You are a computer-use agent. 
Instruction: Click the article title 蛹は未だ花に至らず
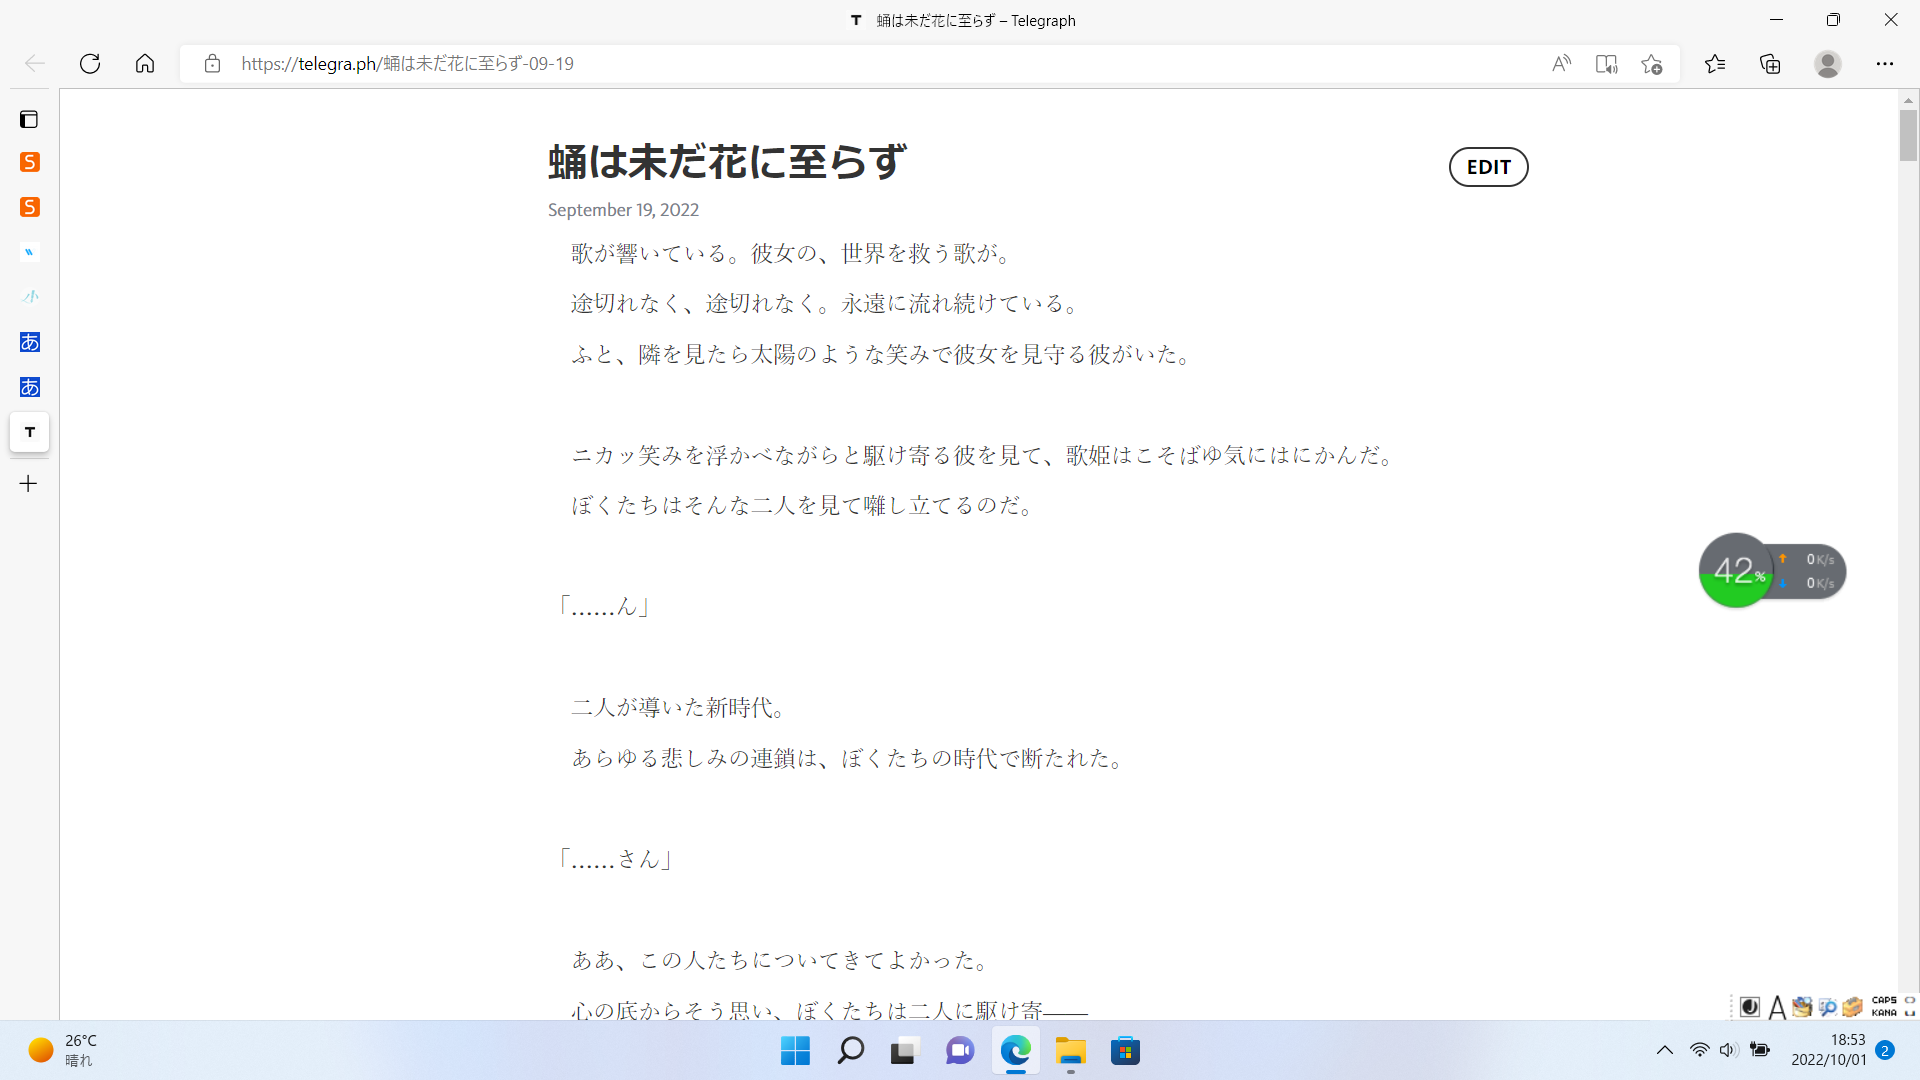click(x=727, y=162)
